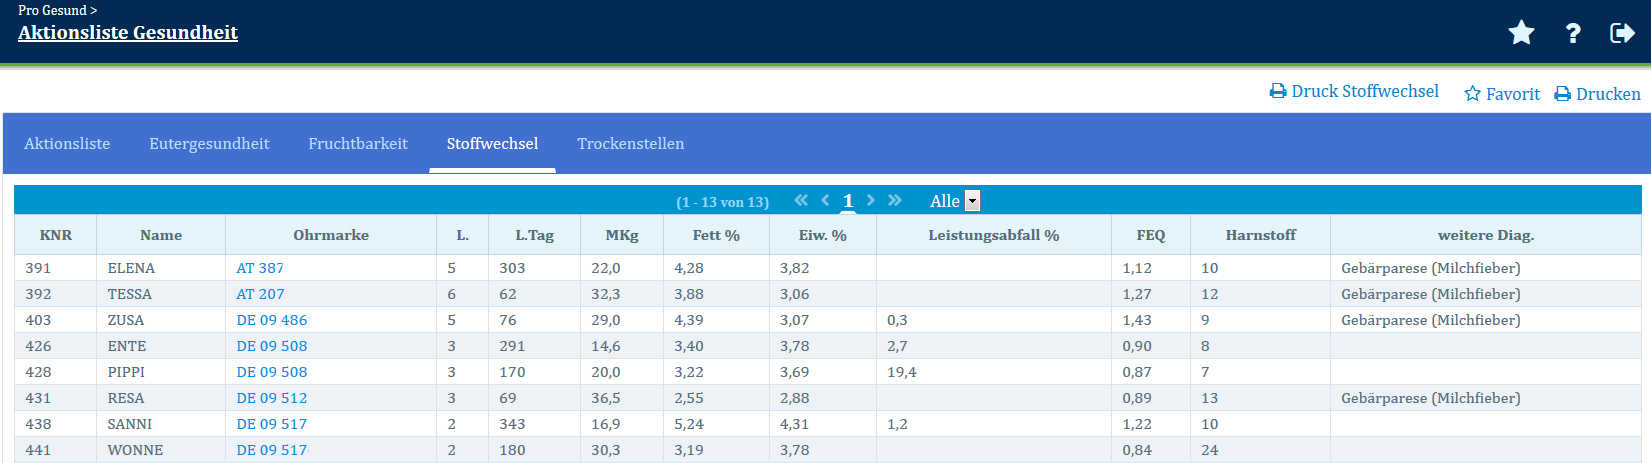Jump to last page double-arrow
This screenshot has height=463, width=1651.
895,200
